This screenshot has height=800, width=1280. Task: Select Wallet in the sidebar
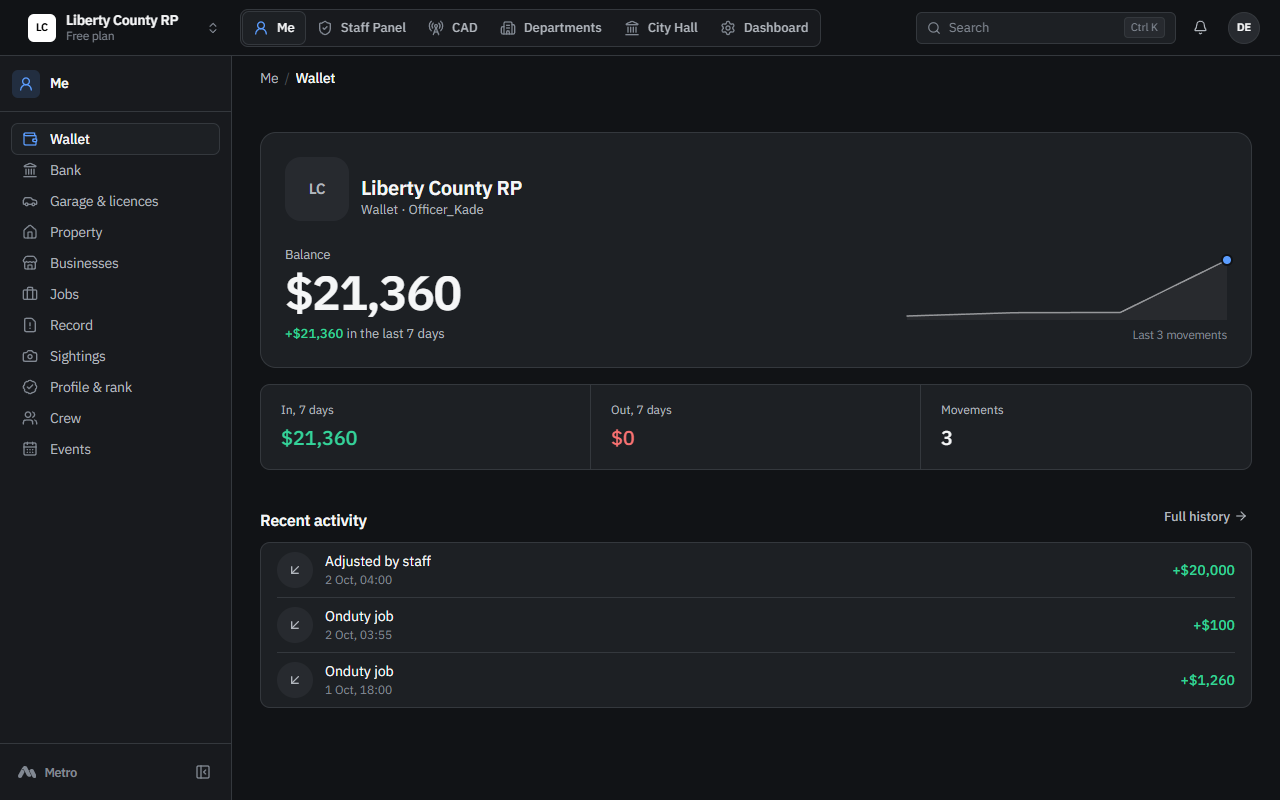tap(115, 139)
